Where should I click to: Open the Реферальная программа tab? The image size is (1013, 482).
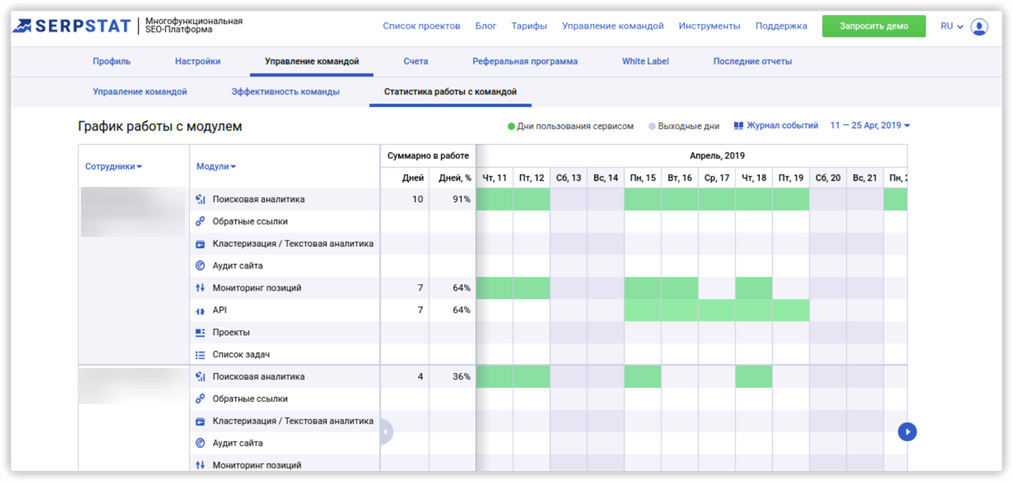coord(525,61)
